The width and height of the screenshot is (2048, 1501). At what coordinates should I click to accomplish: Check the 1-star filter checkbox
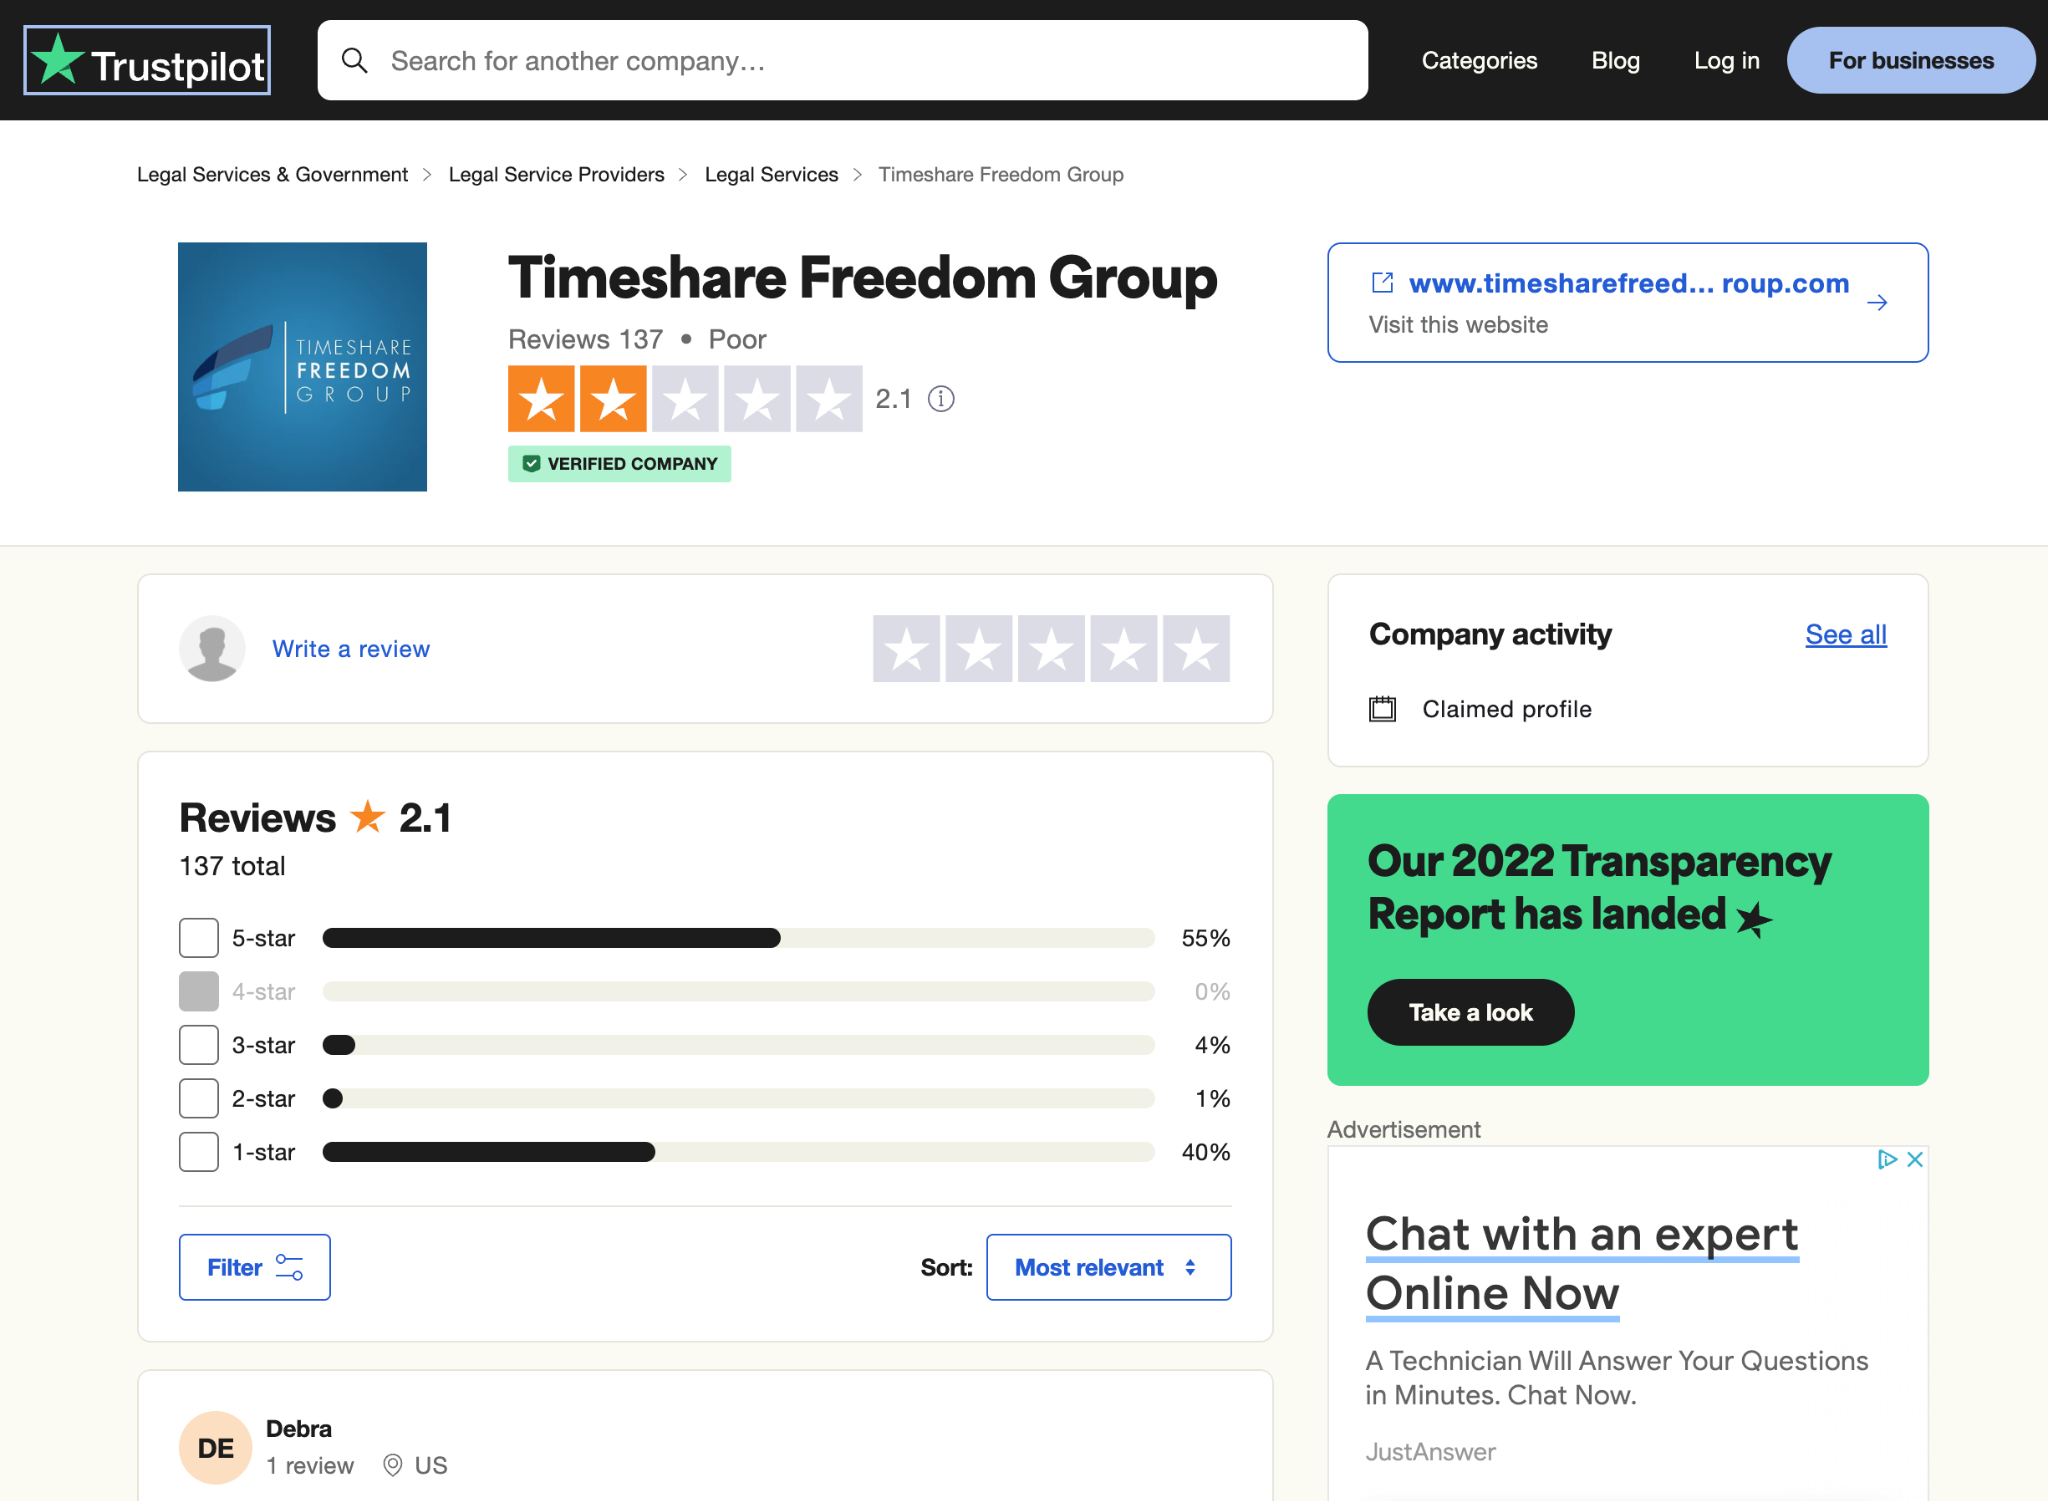[199, 1152]
